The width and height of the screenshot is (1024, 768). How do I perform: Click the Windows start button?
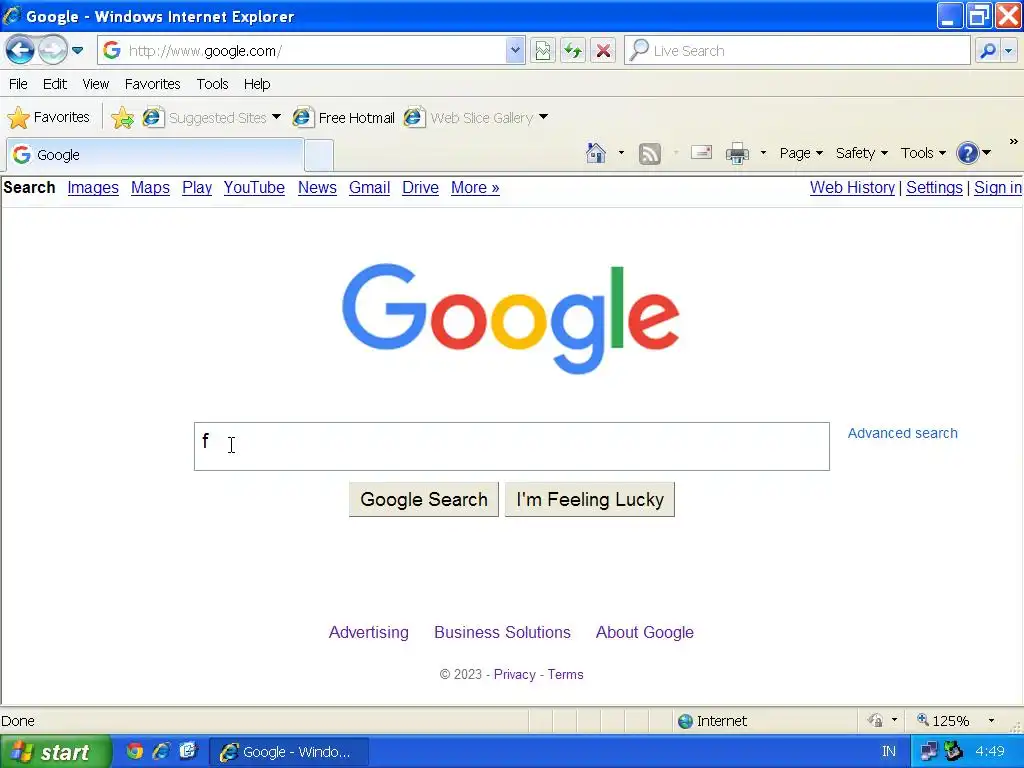click(56, 752)
